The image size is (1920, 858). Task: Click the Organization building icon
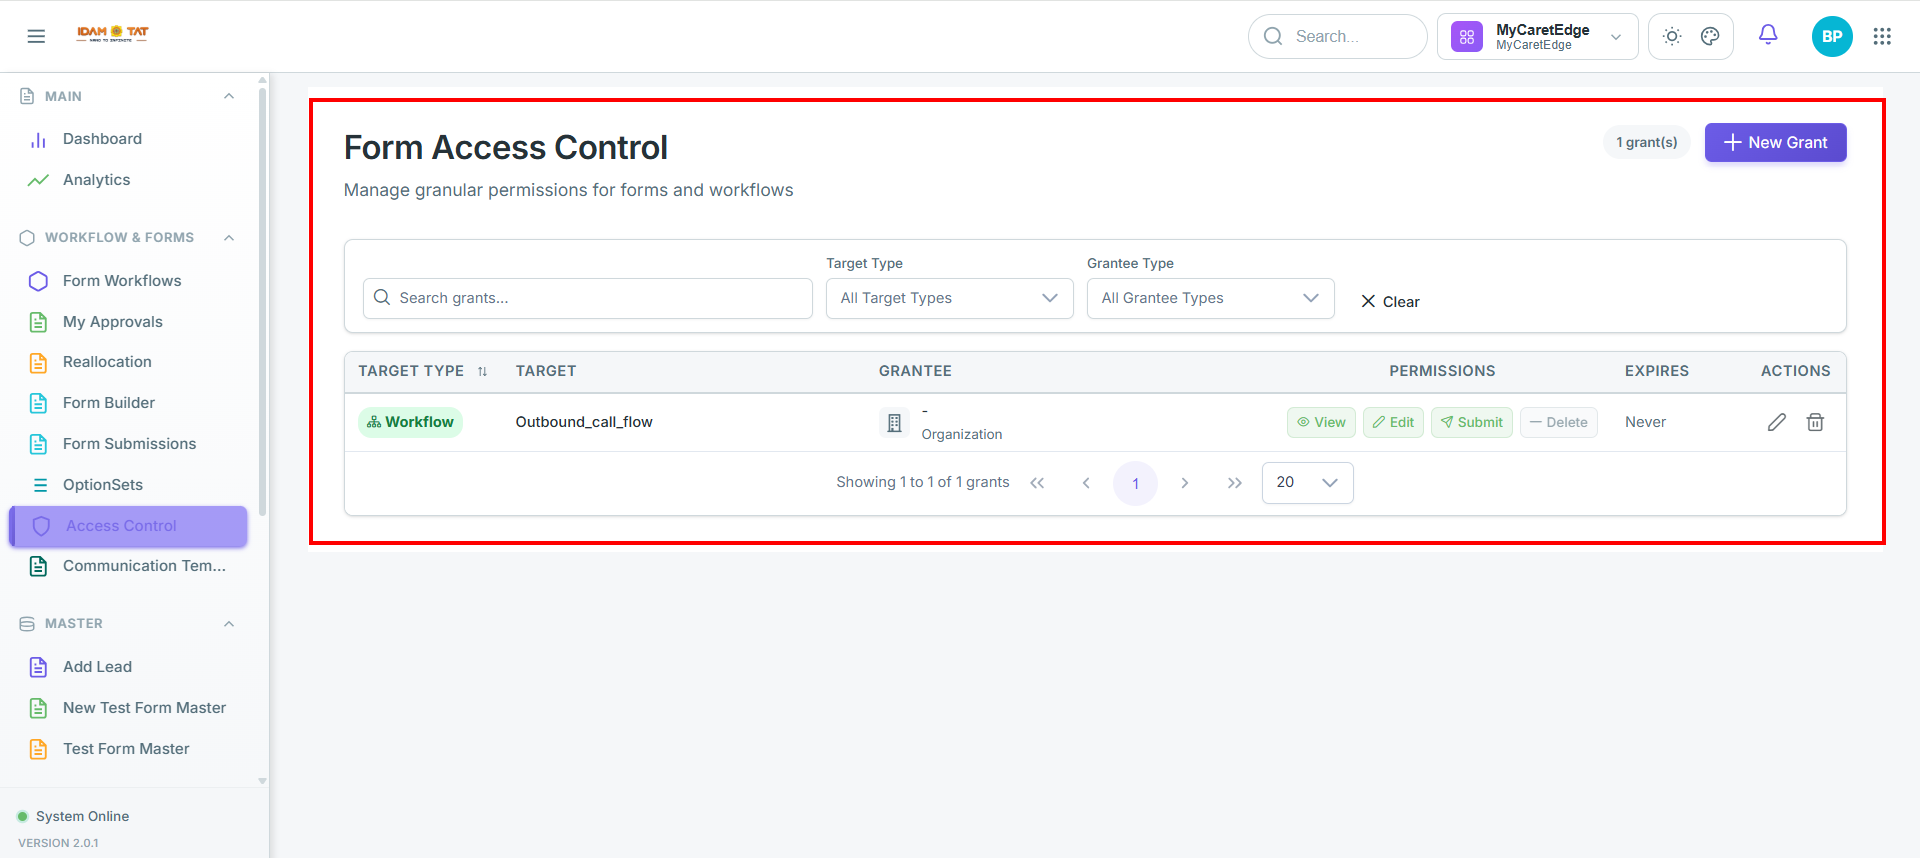[x=894, y=422]
